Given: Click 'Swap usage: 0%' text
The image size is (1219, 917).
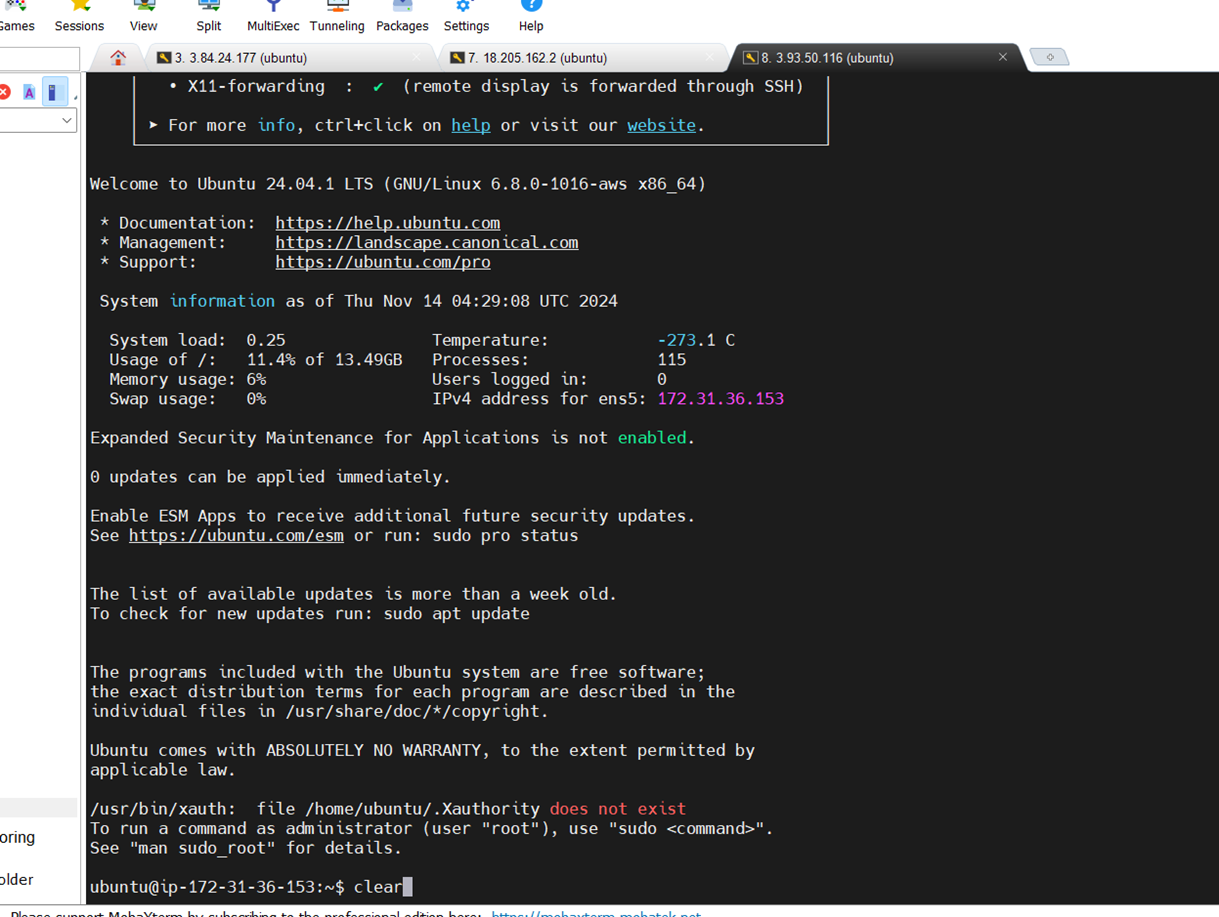Looking at the screenshot, I should (187, 399).
